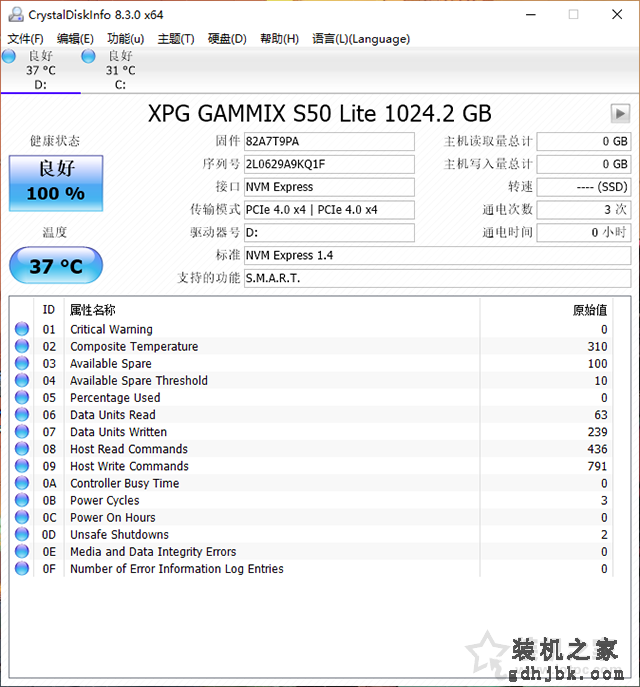The height and width of the screenshot is (687, 640).
Task: Click the next disk arrow button
Action: (620, 114)
